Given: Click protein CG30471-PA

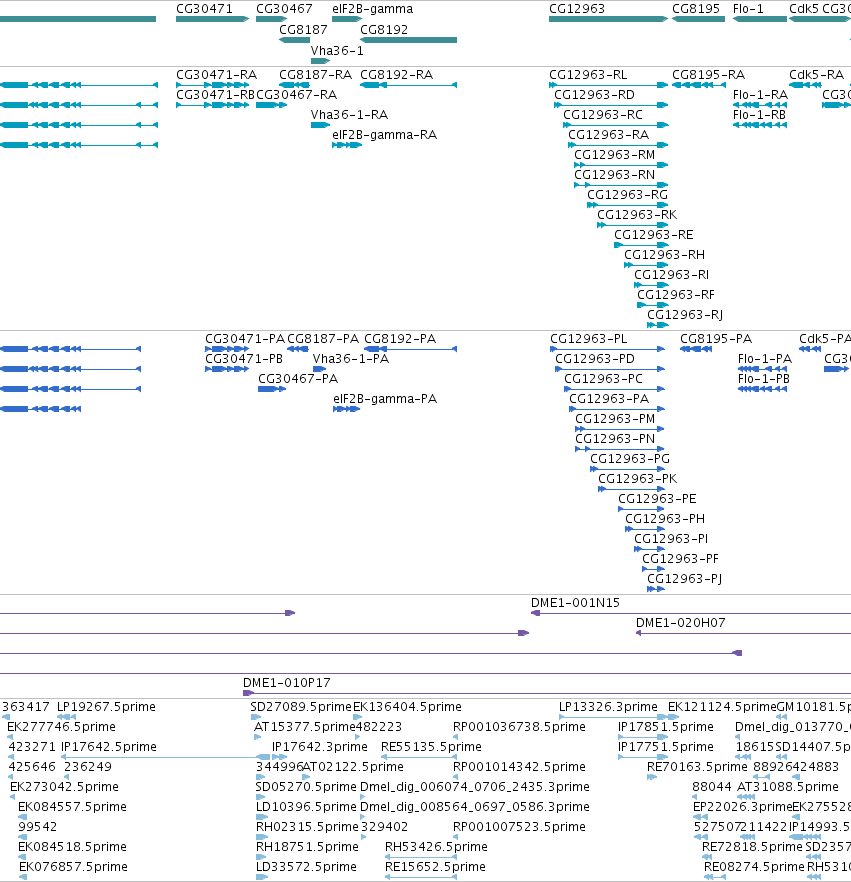Looking at the screenshot, I should click(x=245, y=339).
